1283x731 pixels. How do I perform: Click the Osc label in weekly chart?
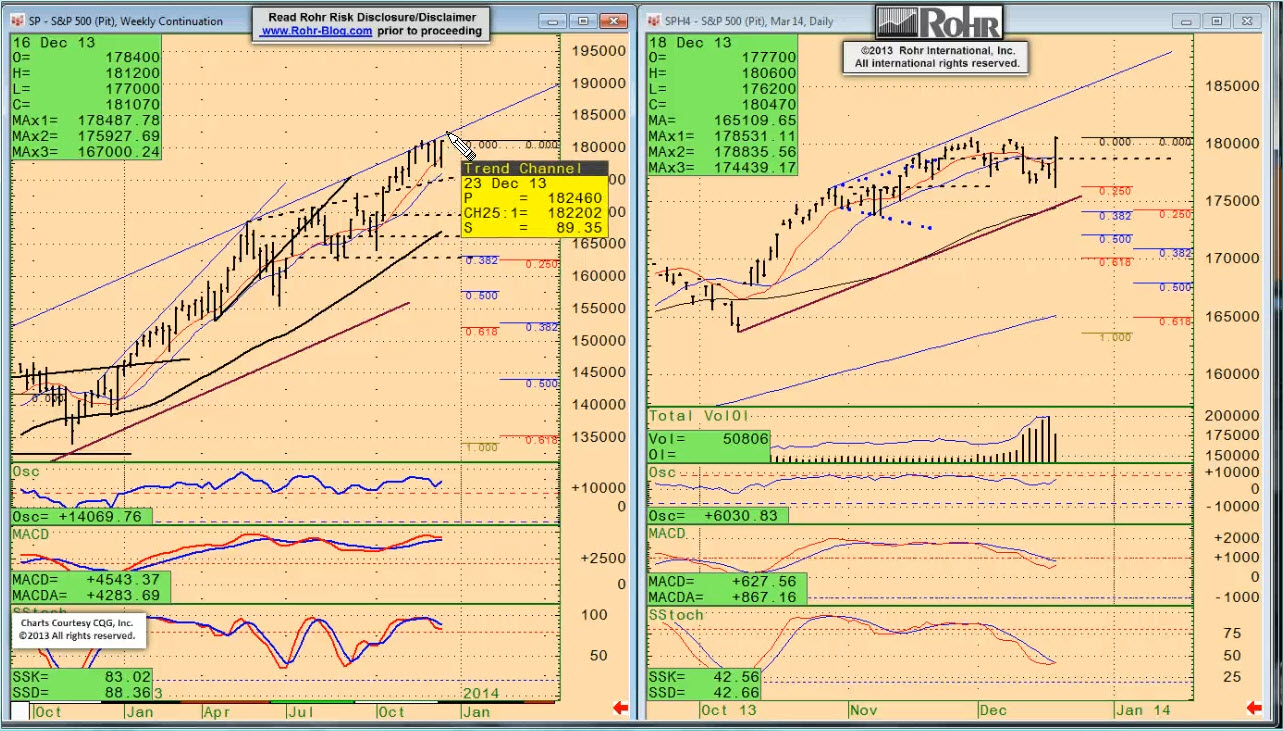point(25,471)
